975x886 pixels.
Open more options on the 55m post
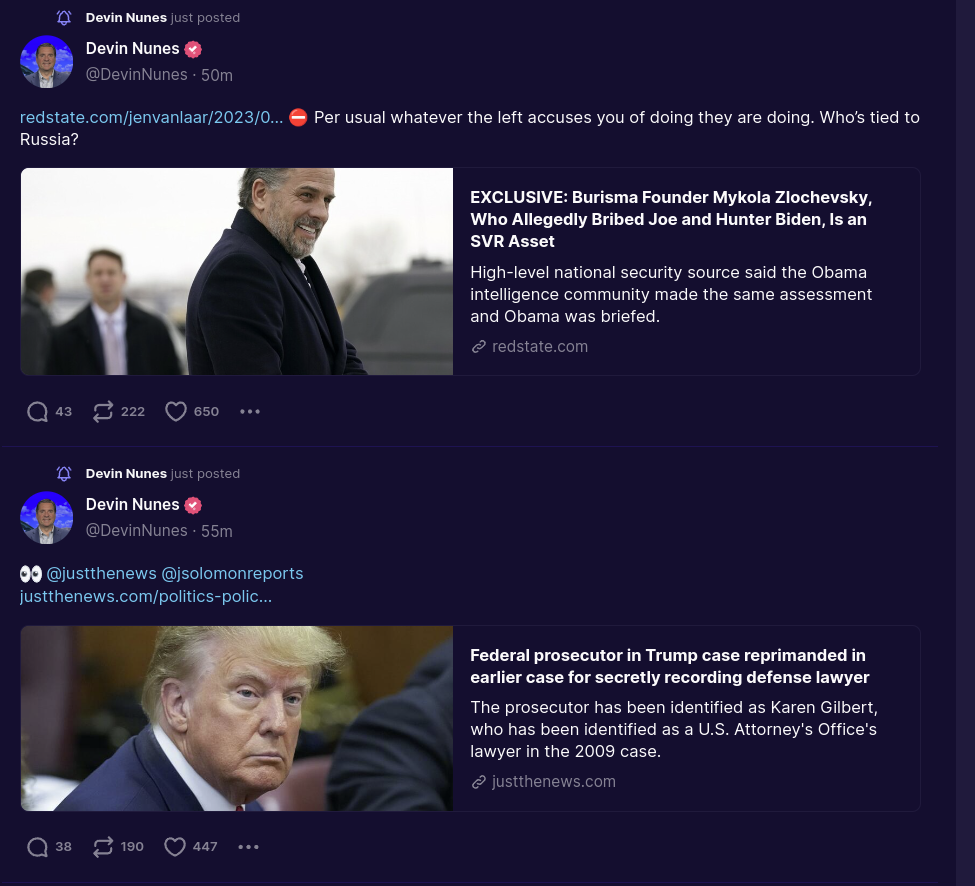(249, 847)
